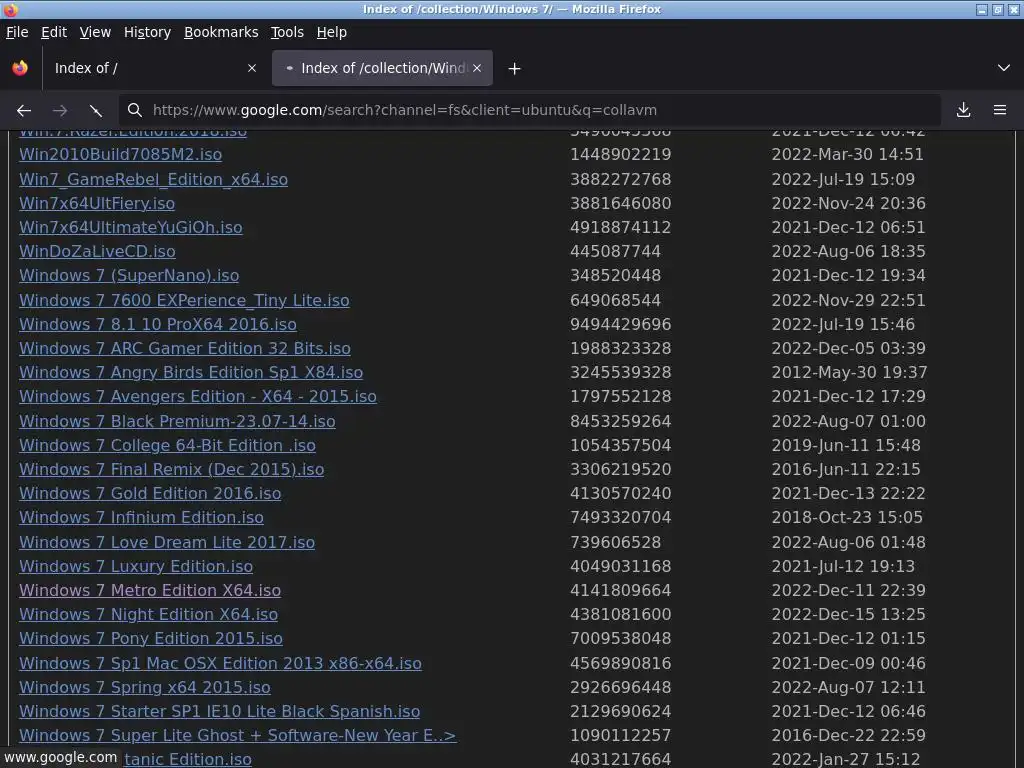Open a new tab with plus
The image size is (1024, 768).
pos(515,69)
